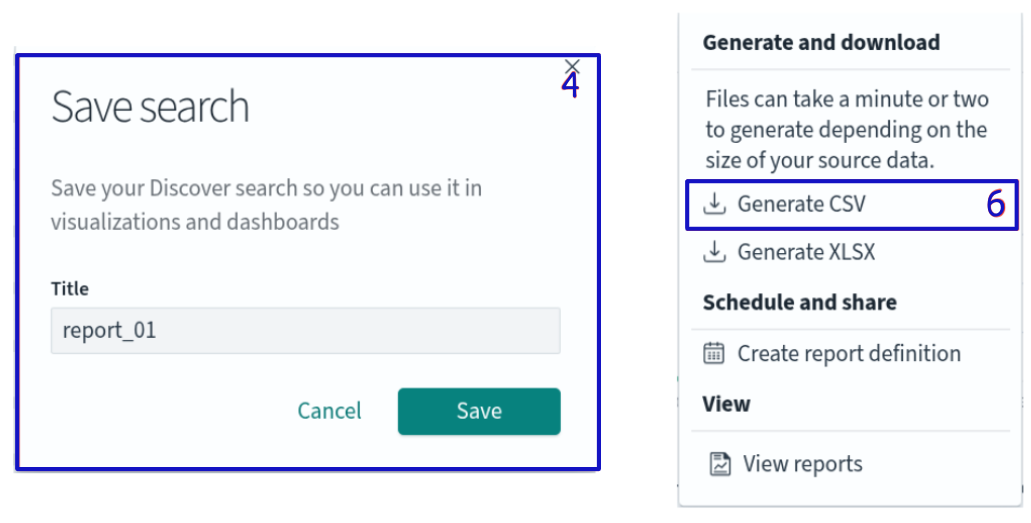Click the Generate and download section header

pos(821,43)
